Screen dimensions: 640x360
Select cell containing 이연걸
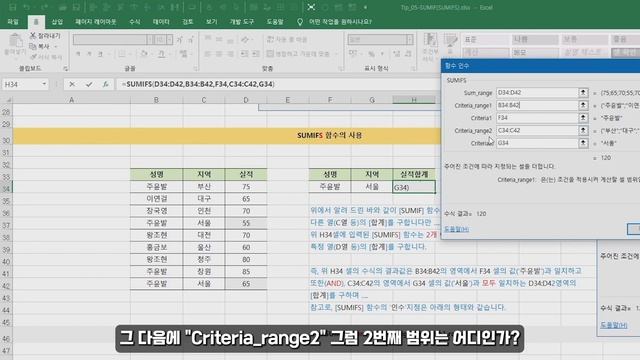(x=156, y=199)
